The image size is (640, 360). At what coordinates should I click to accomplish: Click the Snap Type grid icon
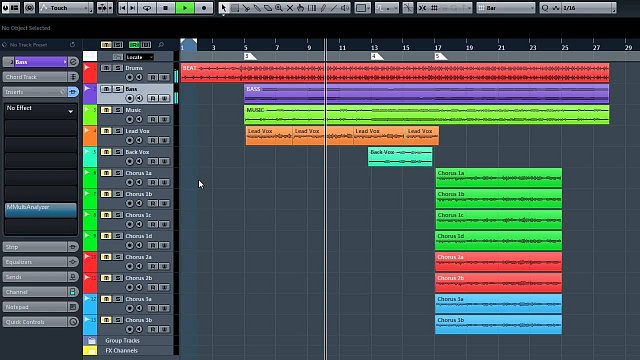coord(435,8)
